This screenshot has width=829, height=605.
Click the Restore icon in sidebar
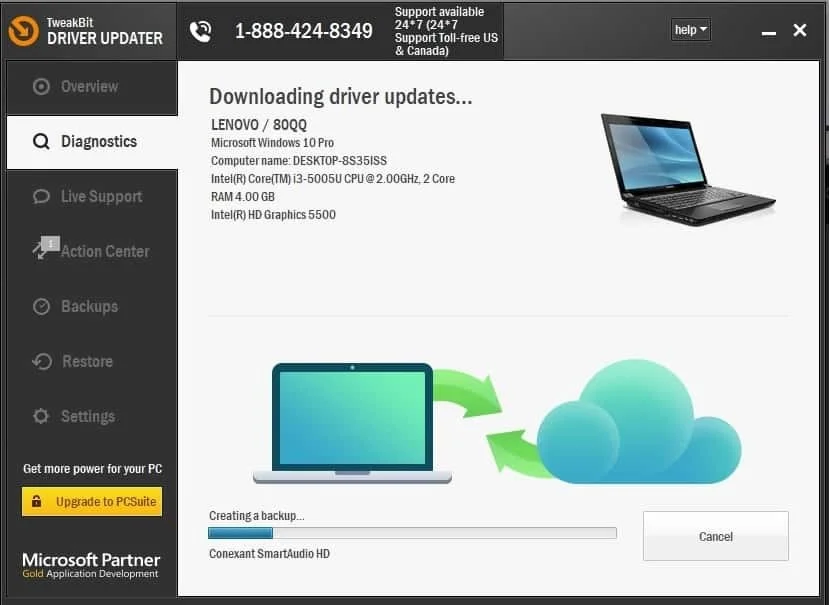[x=41, y=362]
